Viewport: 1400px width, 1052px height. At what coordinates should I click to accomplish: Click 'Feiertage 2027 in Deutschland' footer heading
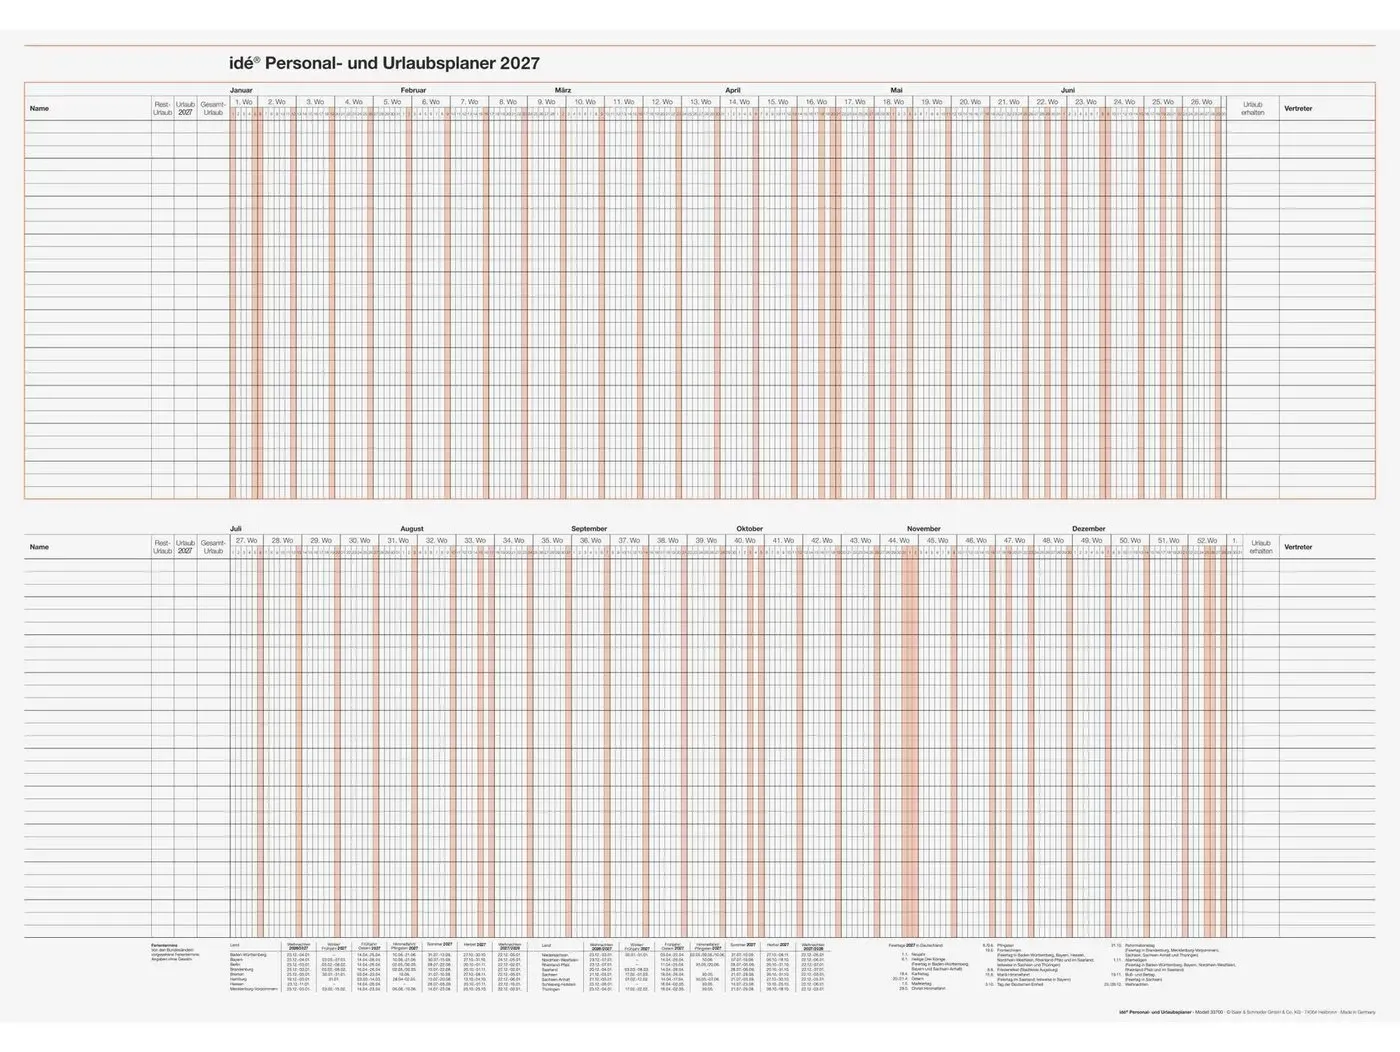coord(916,944)
